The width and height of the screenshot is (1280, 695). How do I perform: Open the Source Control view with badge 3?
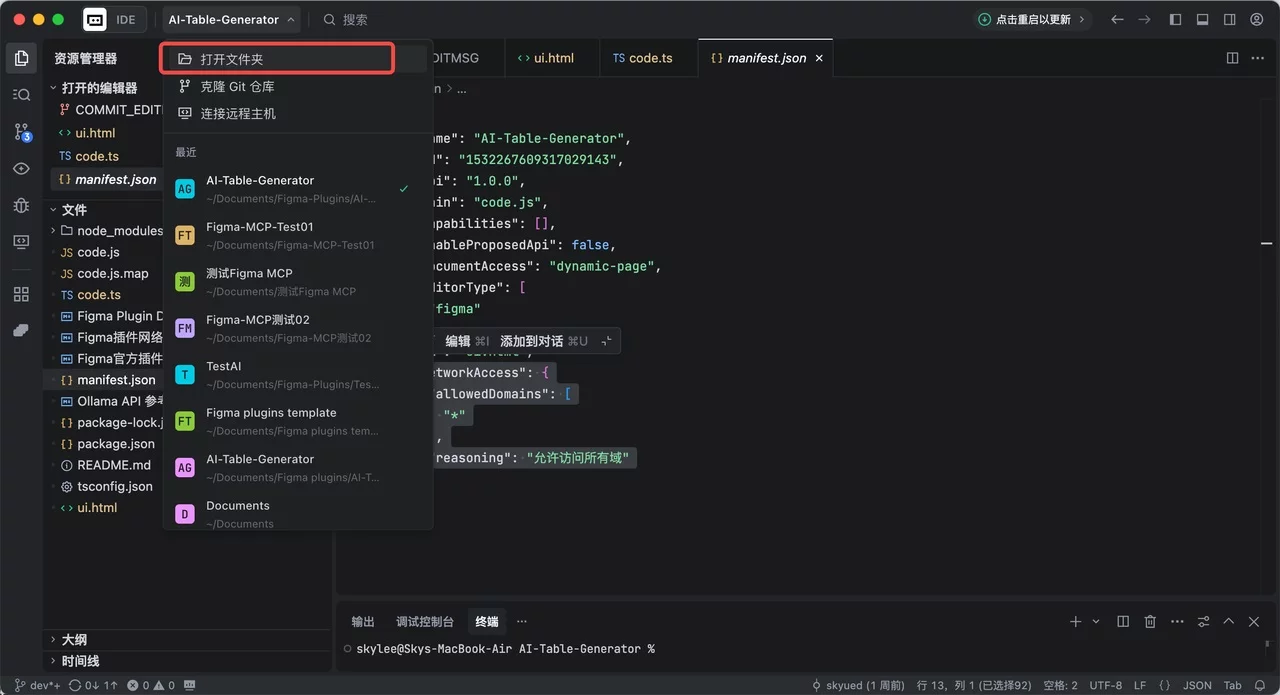pos(21,132)
